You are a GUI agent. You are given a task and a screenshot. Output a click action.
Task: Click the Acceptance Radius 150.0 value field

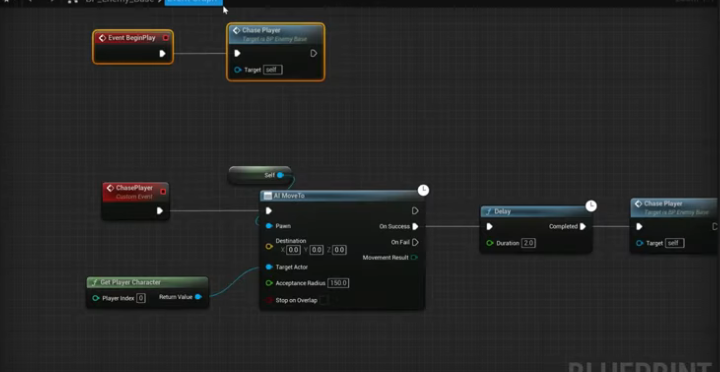[338, 283]
